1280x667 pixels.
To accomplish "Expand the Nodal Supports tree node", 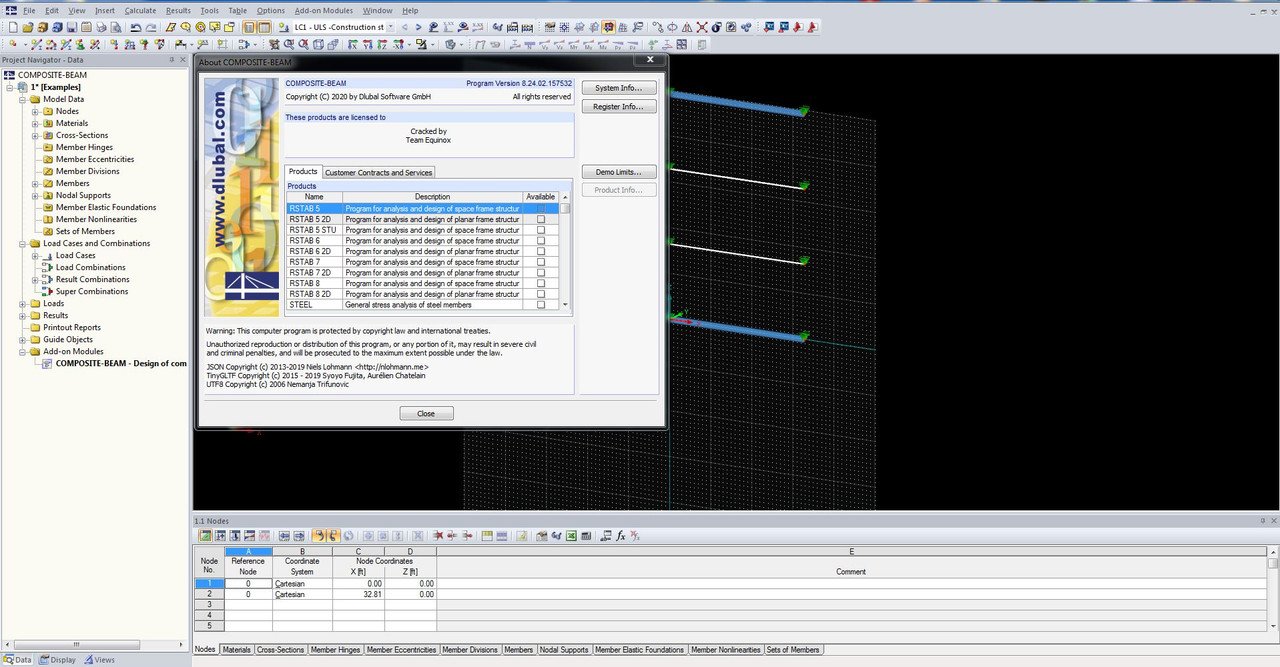I will click(x=35, y=195).
